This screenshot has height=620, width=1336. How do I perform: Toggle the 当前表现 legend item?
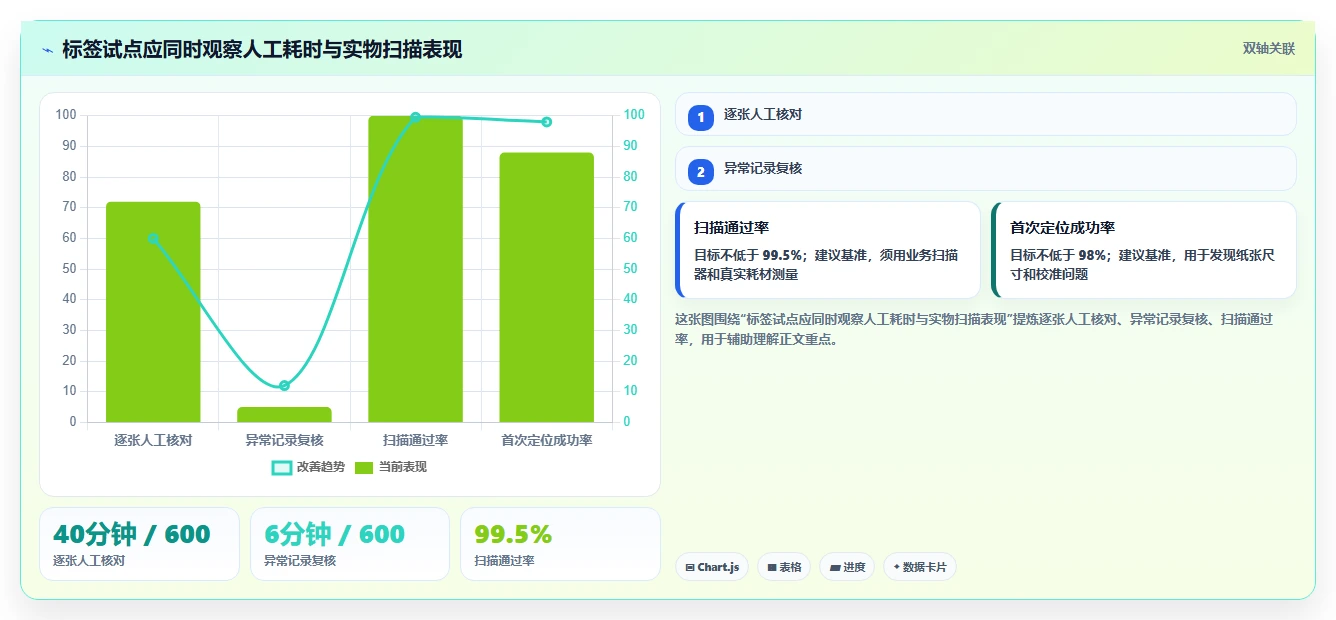point(391,467)
